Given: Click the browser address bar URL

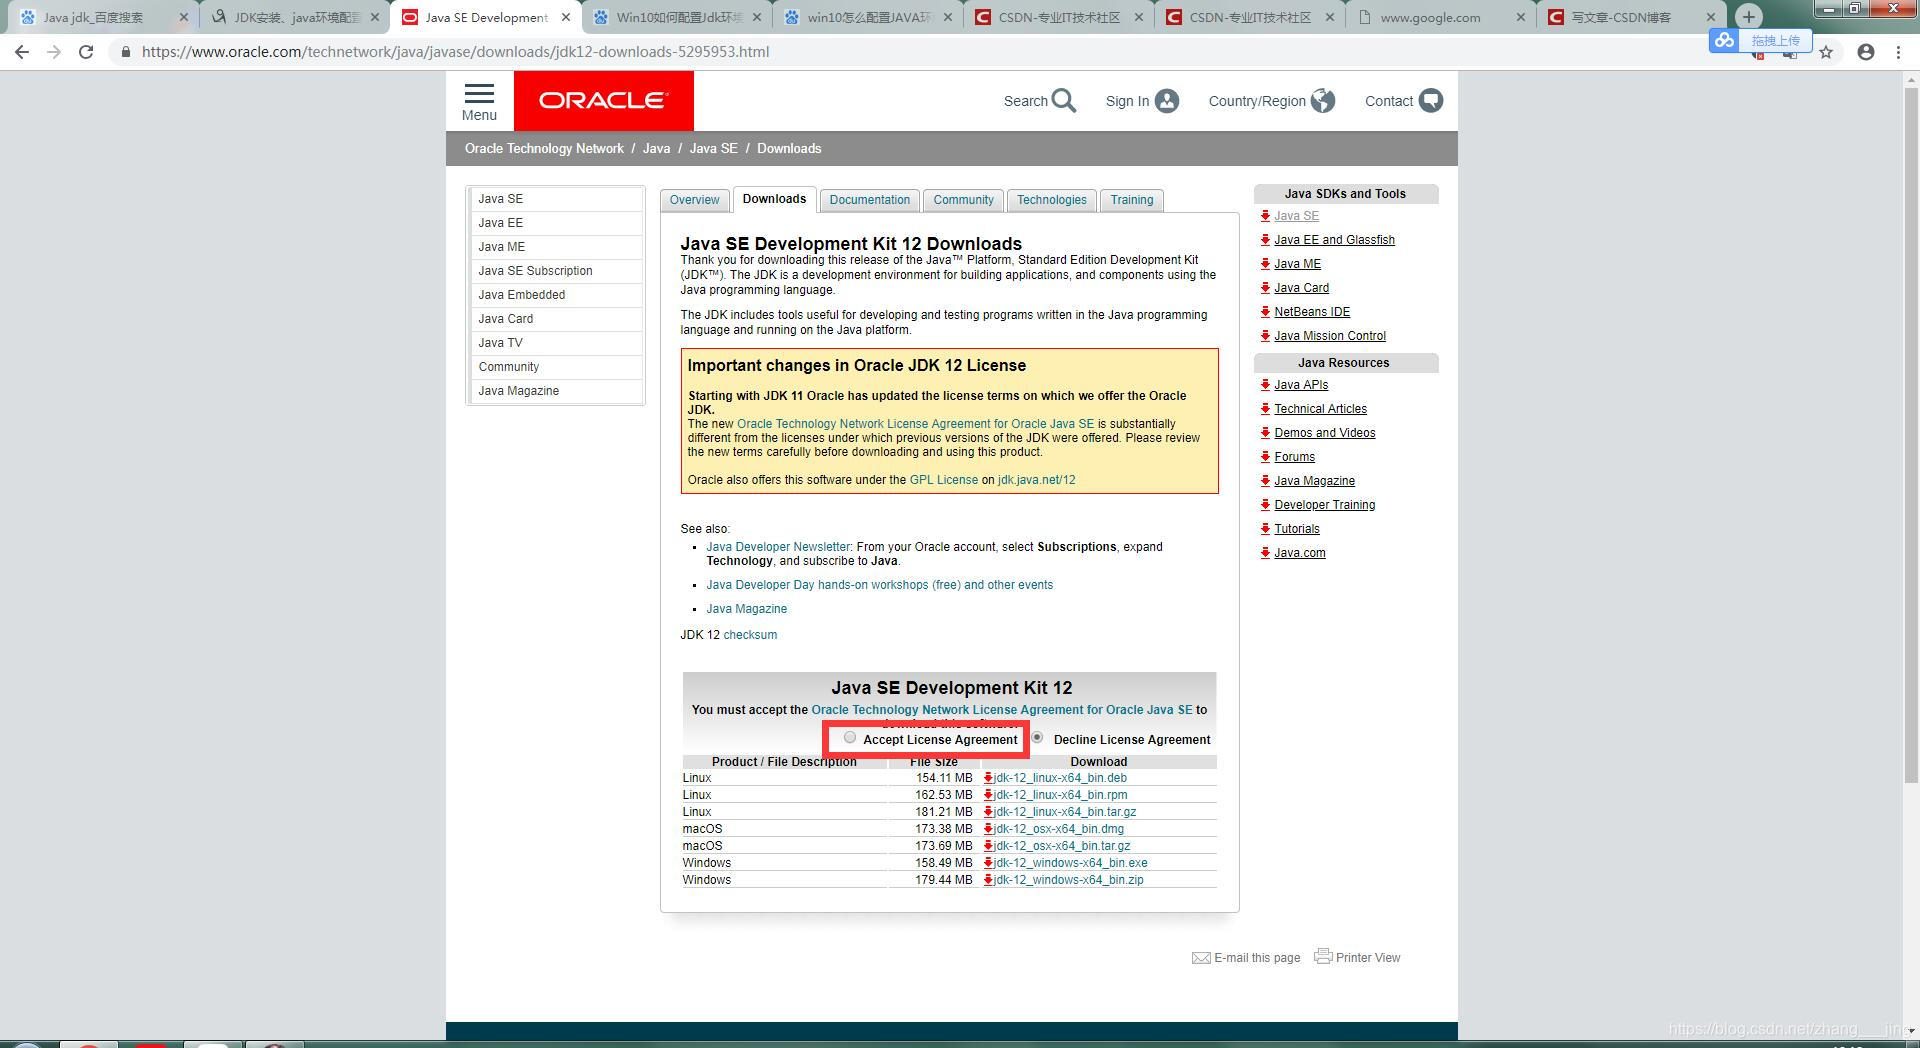Looking at the screenshot, I should (x=455, y=52).
